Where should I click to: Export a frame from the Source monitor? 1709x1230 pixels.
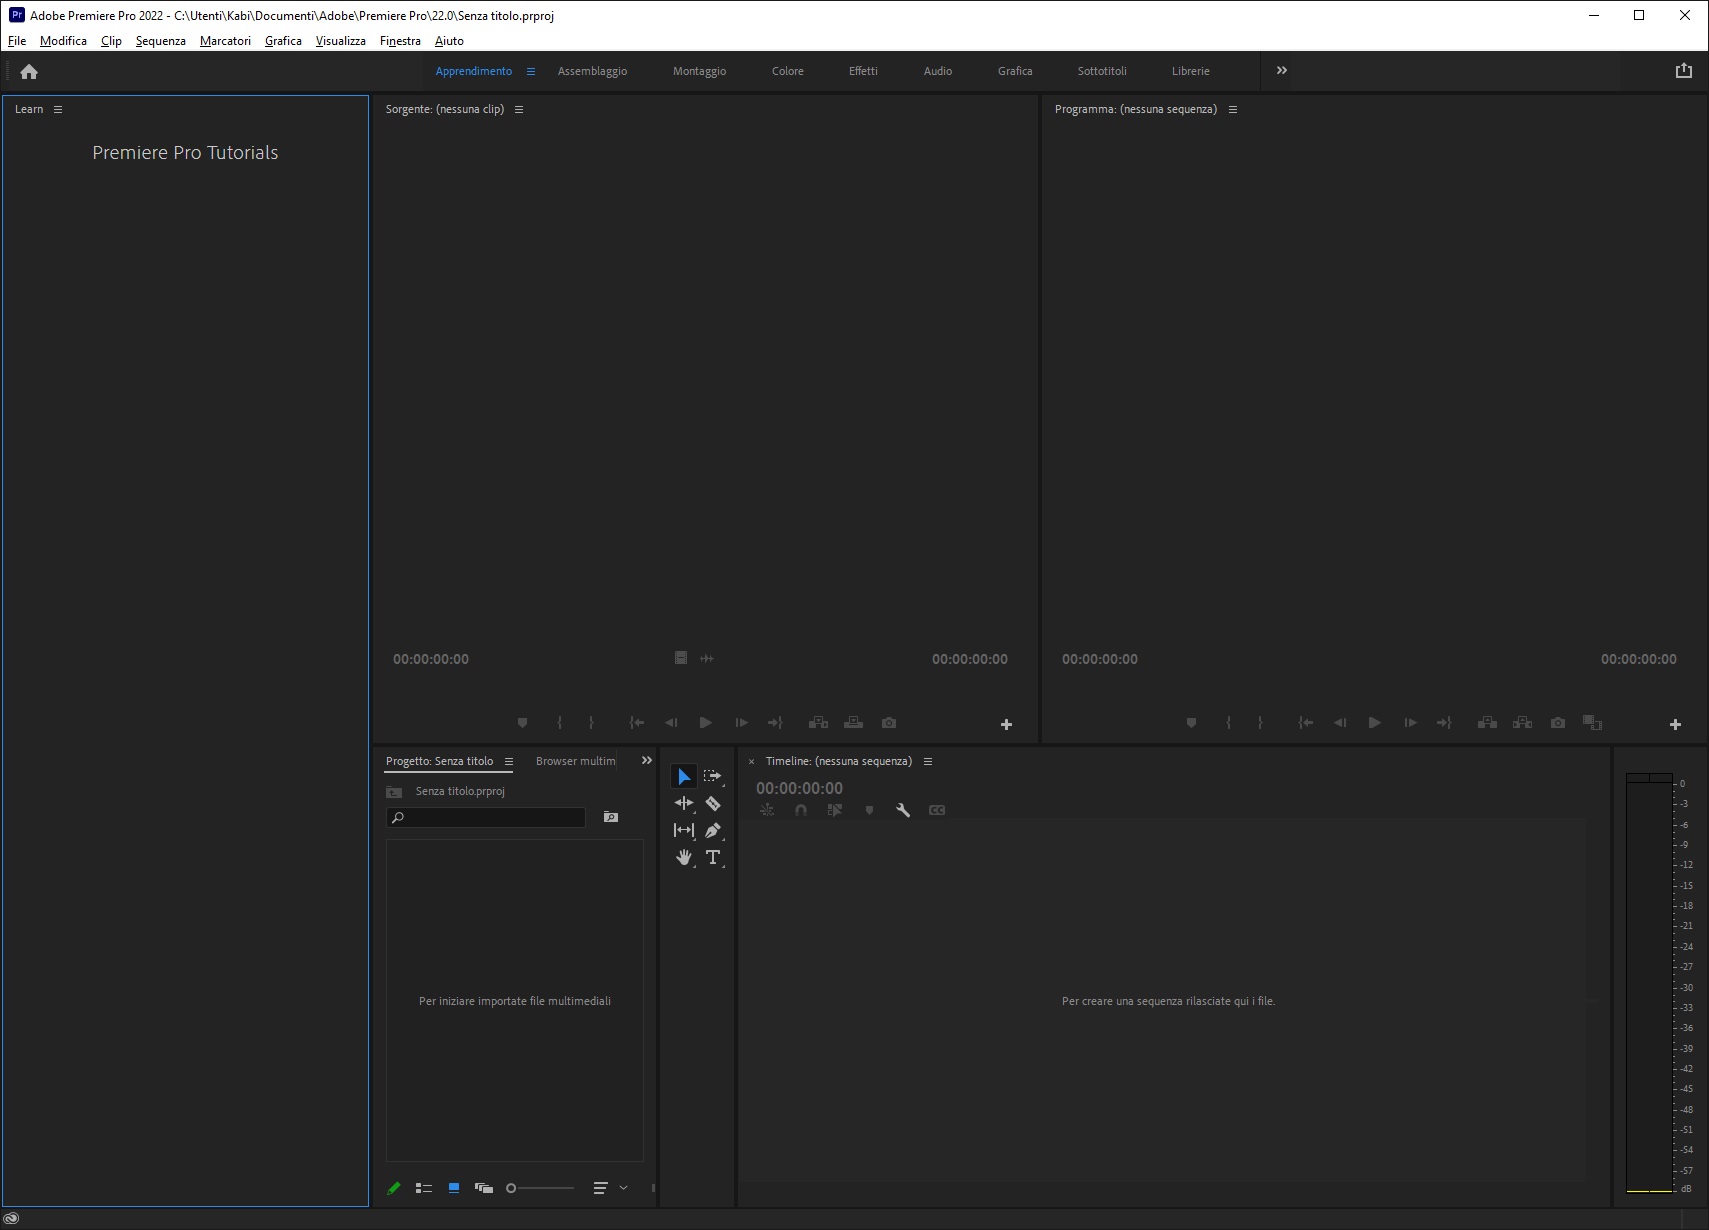click(x=889, y=723)
